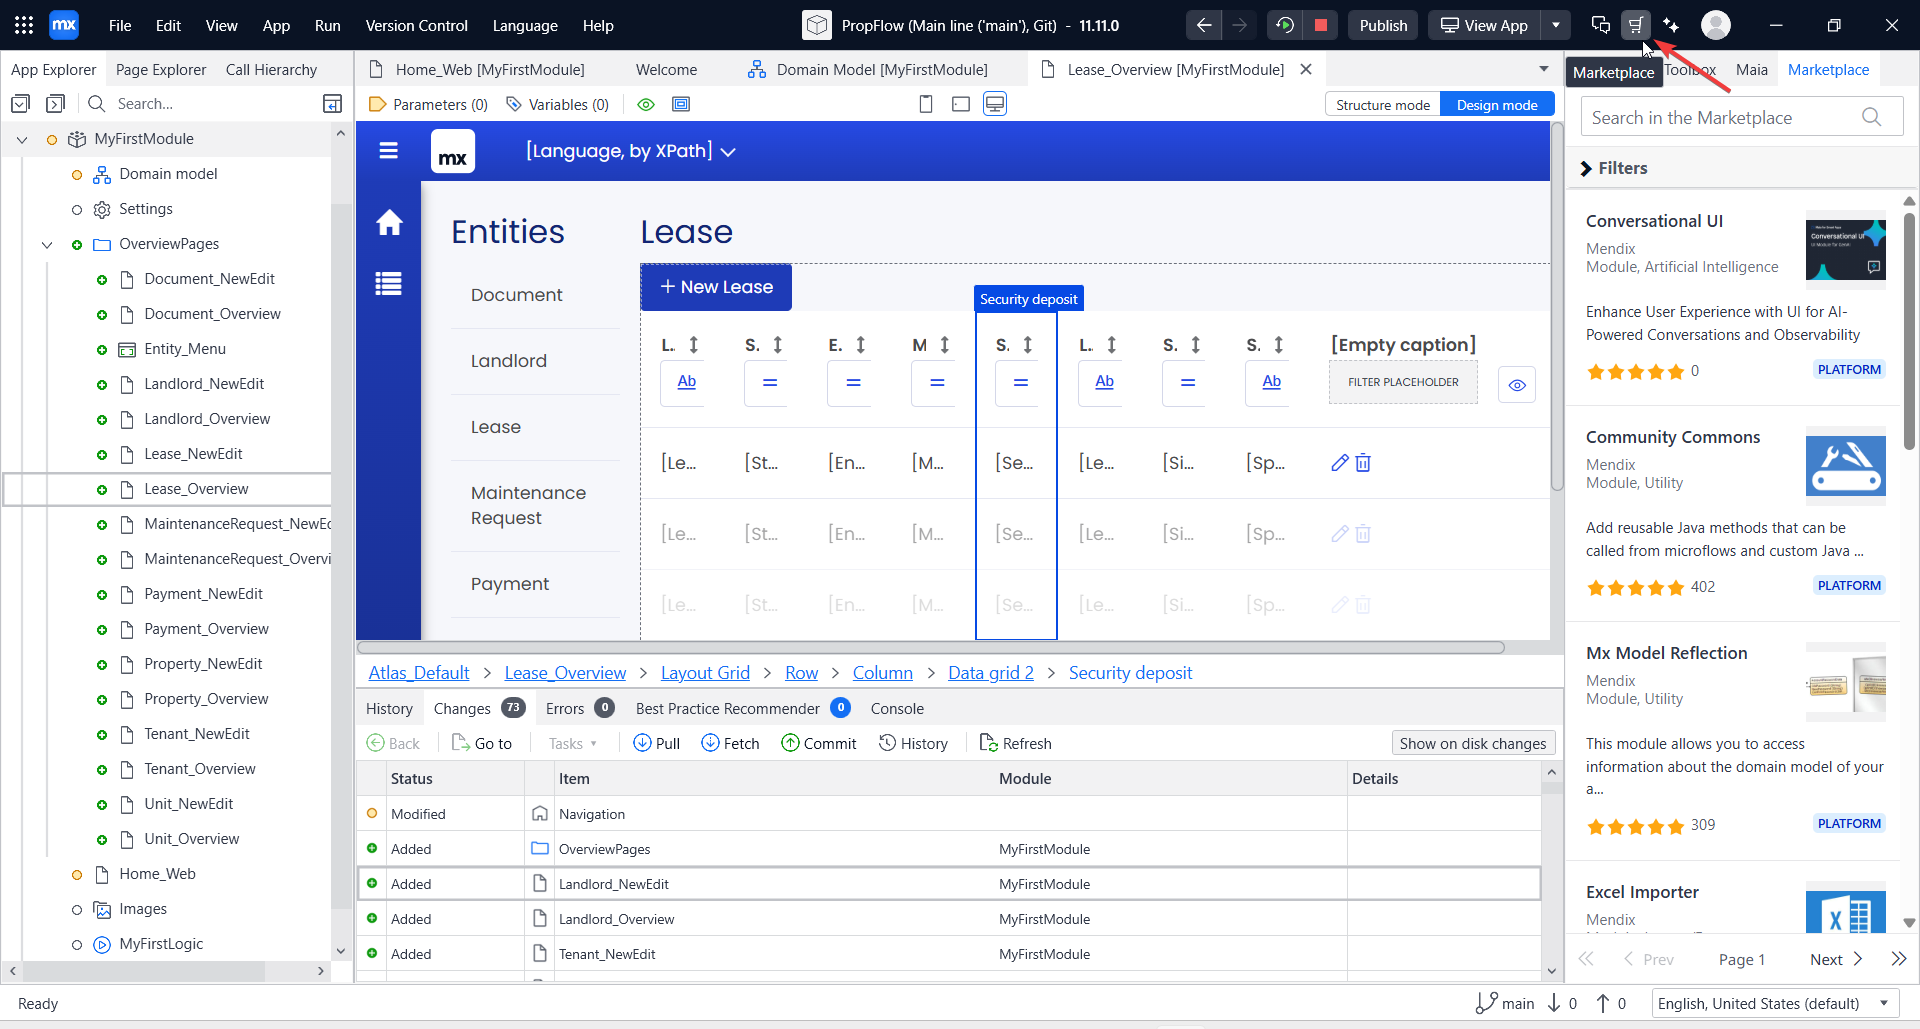Switch to the Page Explorer tab

(161, 69)
